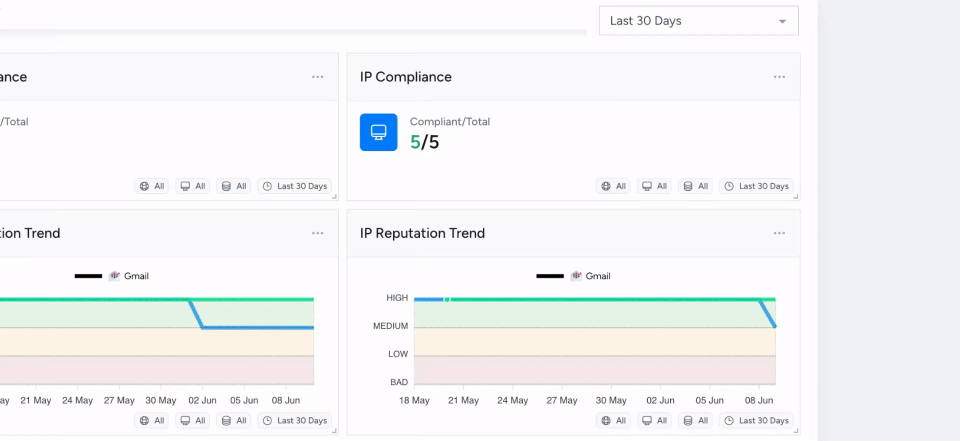Click the clock Last 30 Days chip in IP Compliance

[756, 186]
